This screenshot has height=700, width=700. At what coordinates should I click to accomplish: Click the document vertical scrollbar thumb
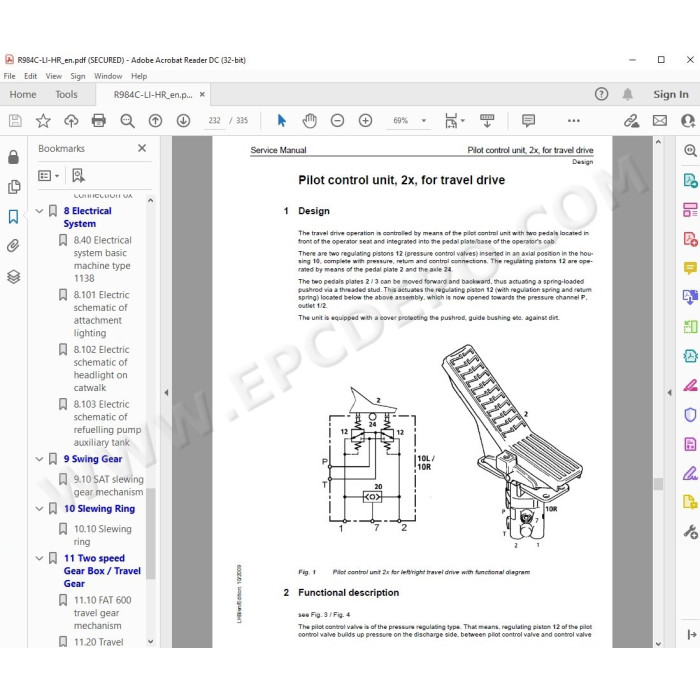coord(658,484)
